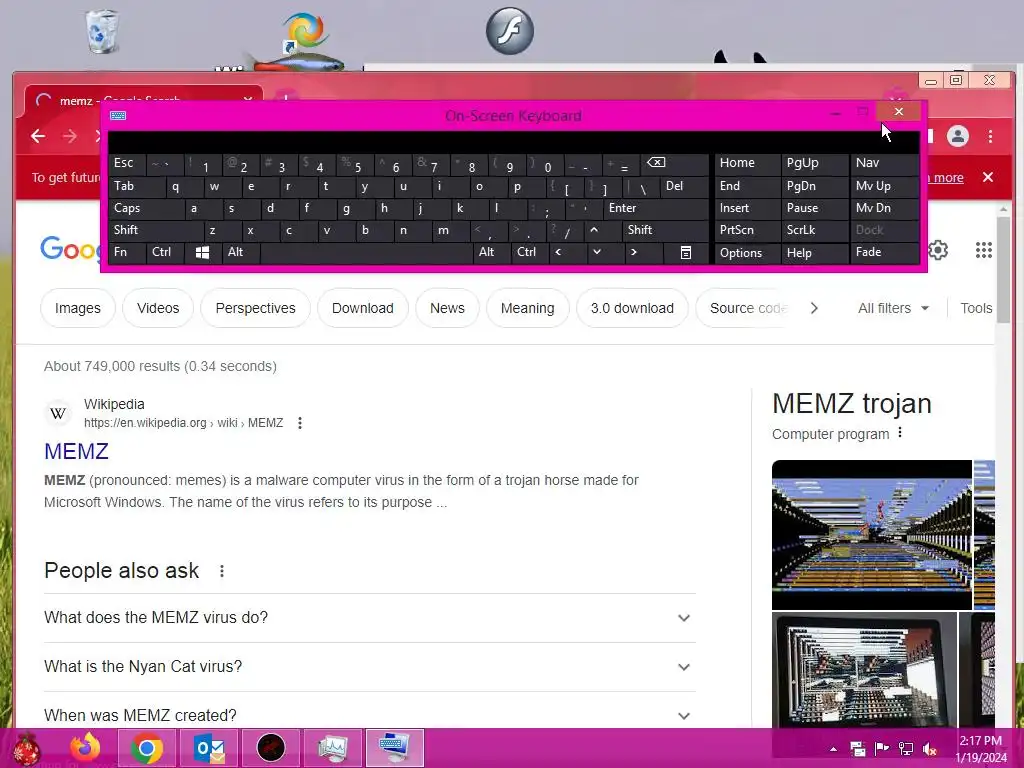Click the space bar key
1024x768 pixels.
(x=366, y=252)
